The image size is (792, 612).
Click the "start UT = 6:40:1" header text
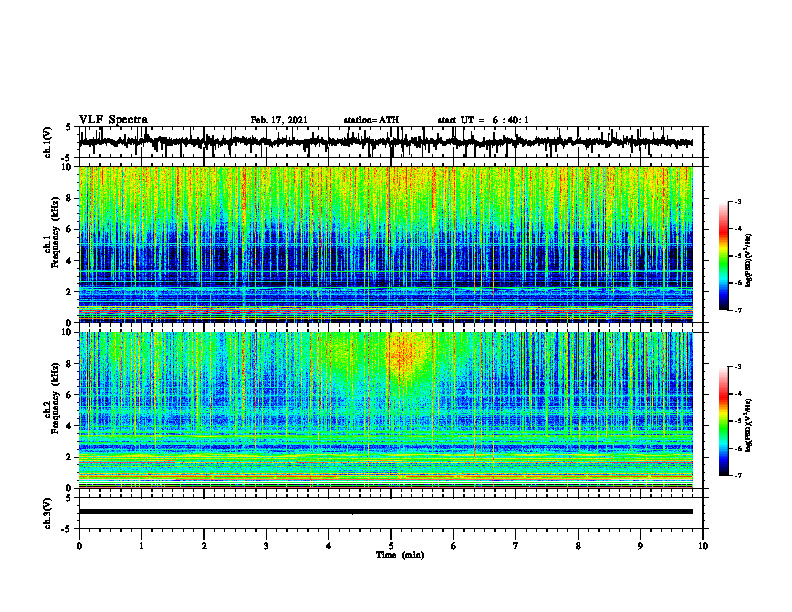pos(483,120)
